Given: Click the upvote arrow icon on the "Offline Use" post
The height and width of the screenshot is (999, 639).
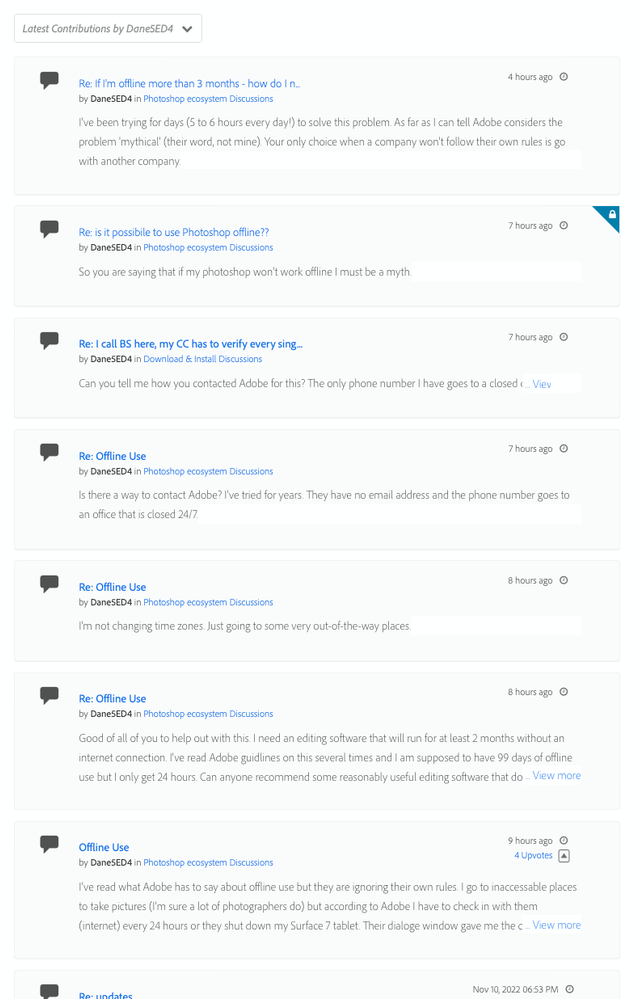Looking at the screenshot, I should 564,856.
